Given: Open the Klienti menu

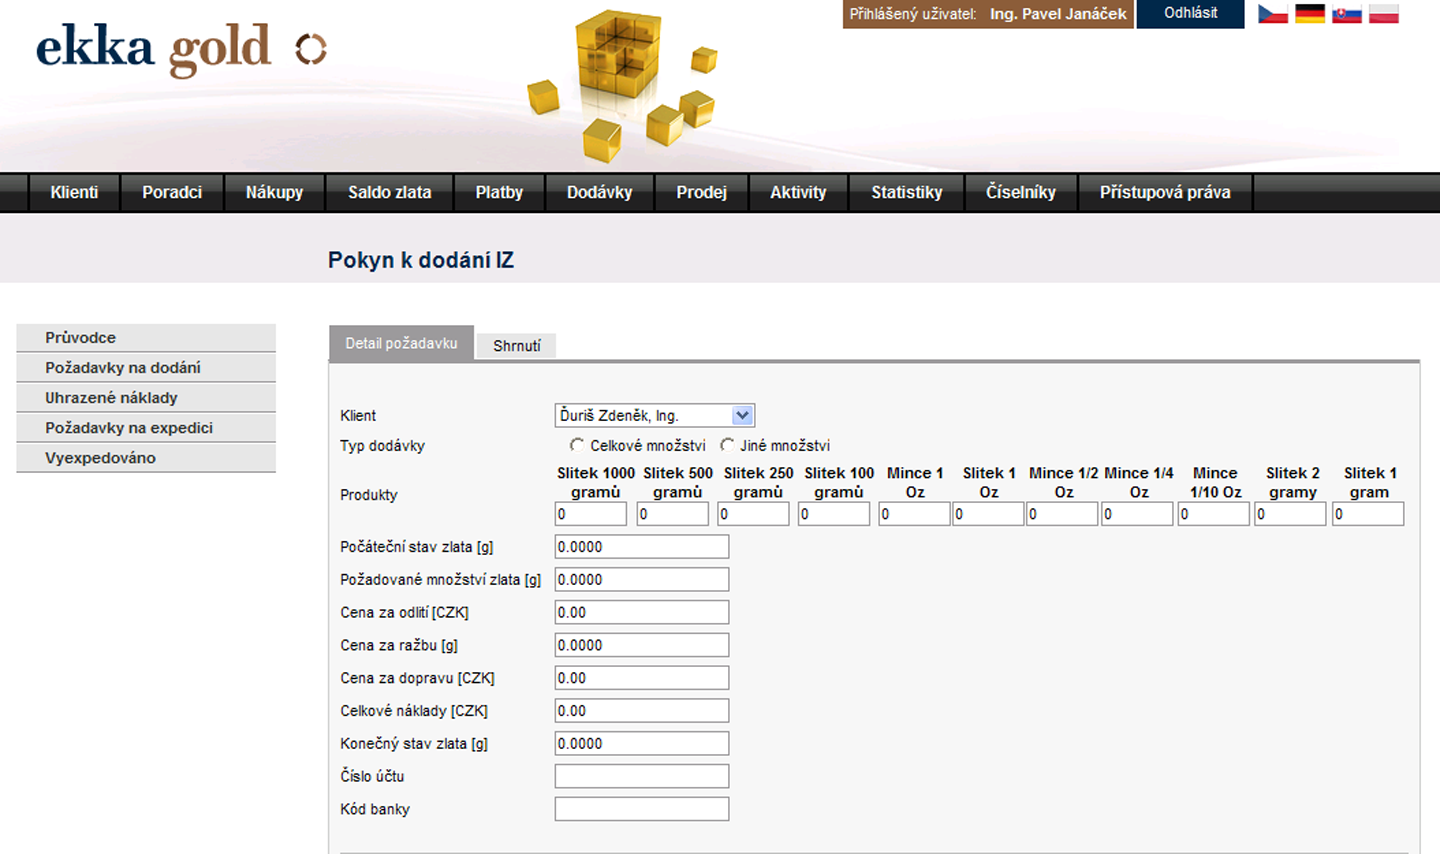Looking at the screenshot, I should click(x=74, y=192).
